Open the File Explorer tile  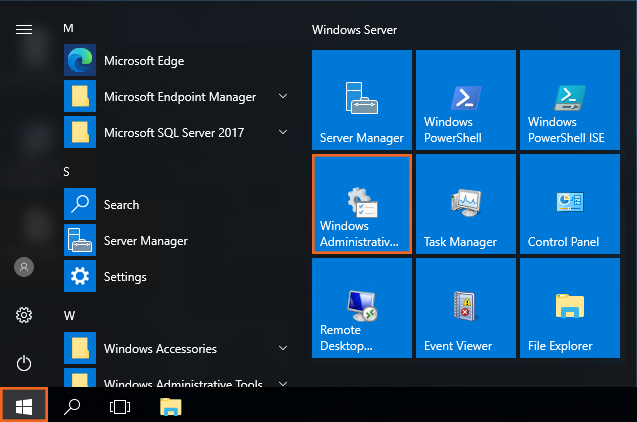[569, 308]
